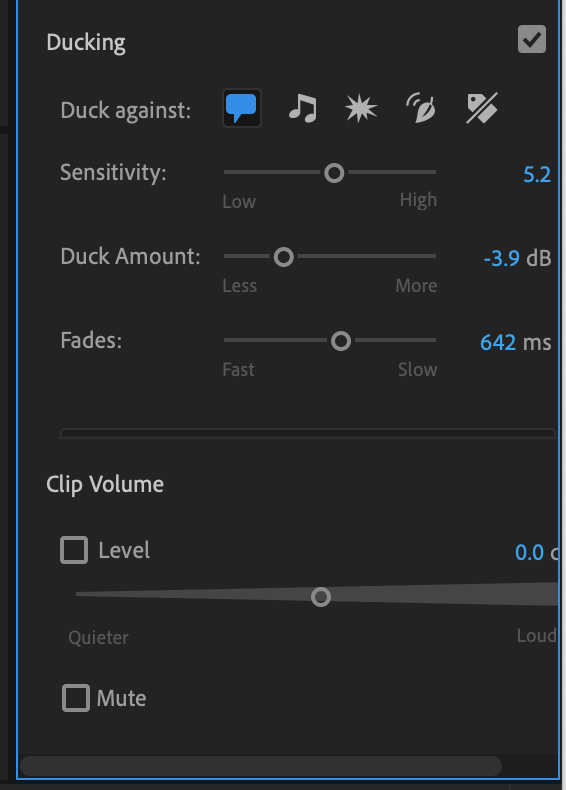Disable the Ducking checkbox
This screenshot has height=790, width=566.
(532, 39)
